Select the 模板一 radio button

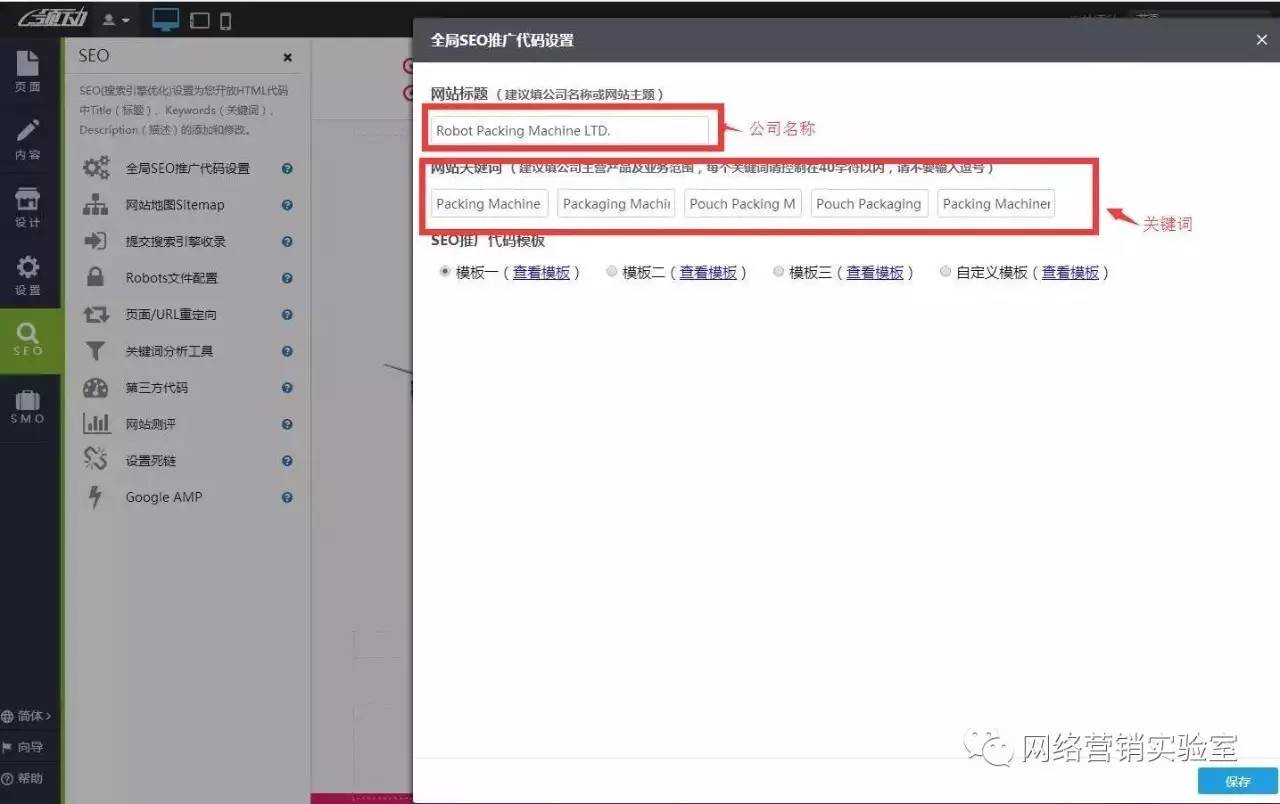pyautogui.click(x=443, y=271)
